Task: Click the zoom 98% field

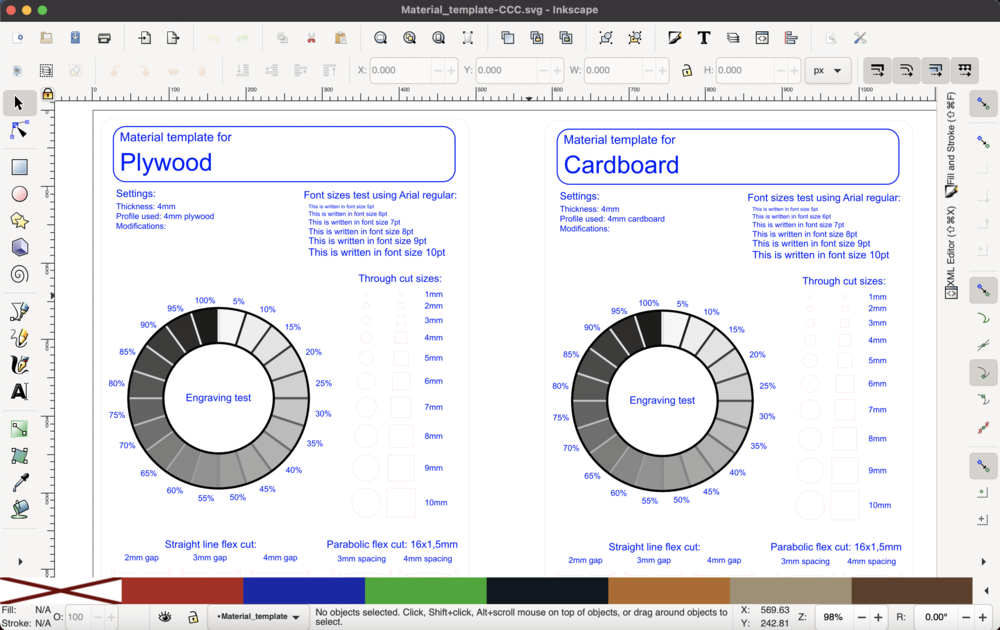Action: pos(833,617)
